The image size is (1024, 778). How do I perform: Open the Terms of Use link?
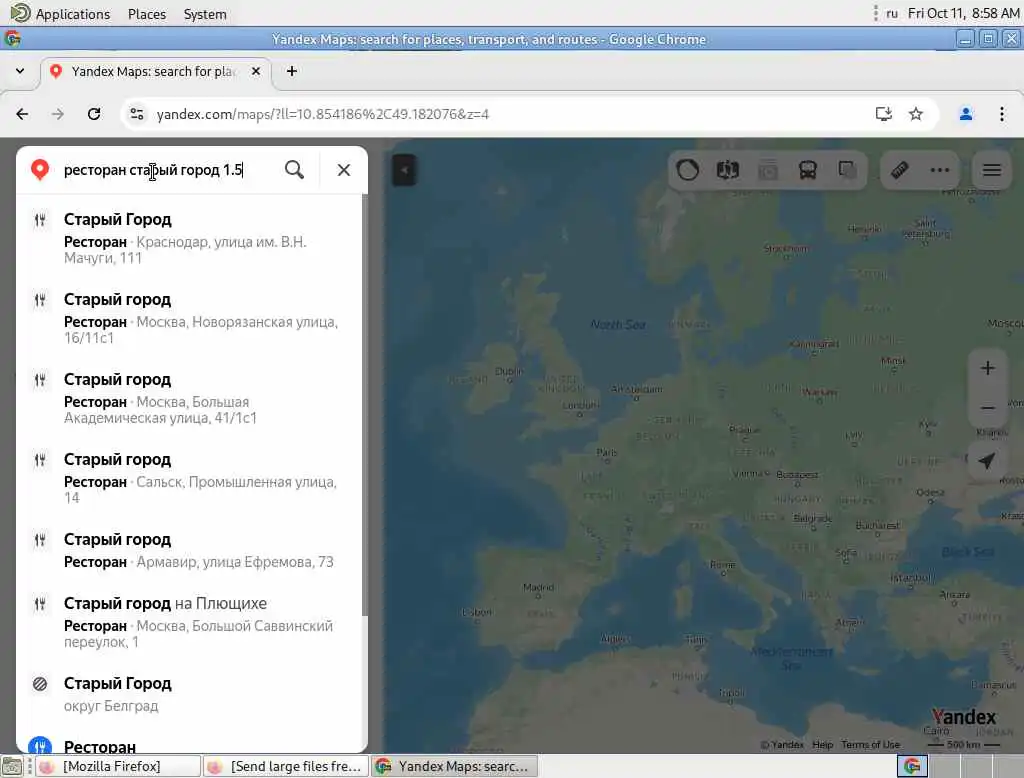[871, 745]
